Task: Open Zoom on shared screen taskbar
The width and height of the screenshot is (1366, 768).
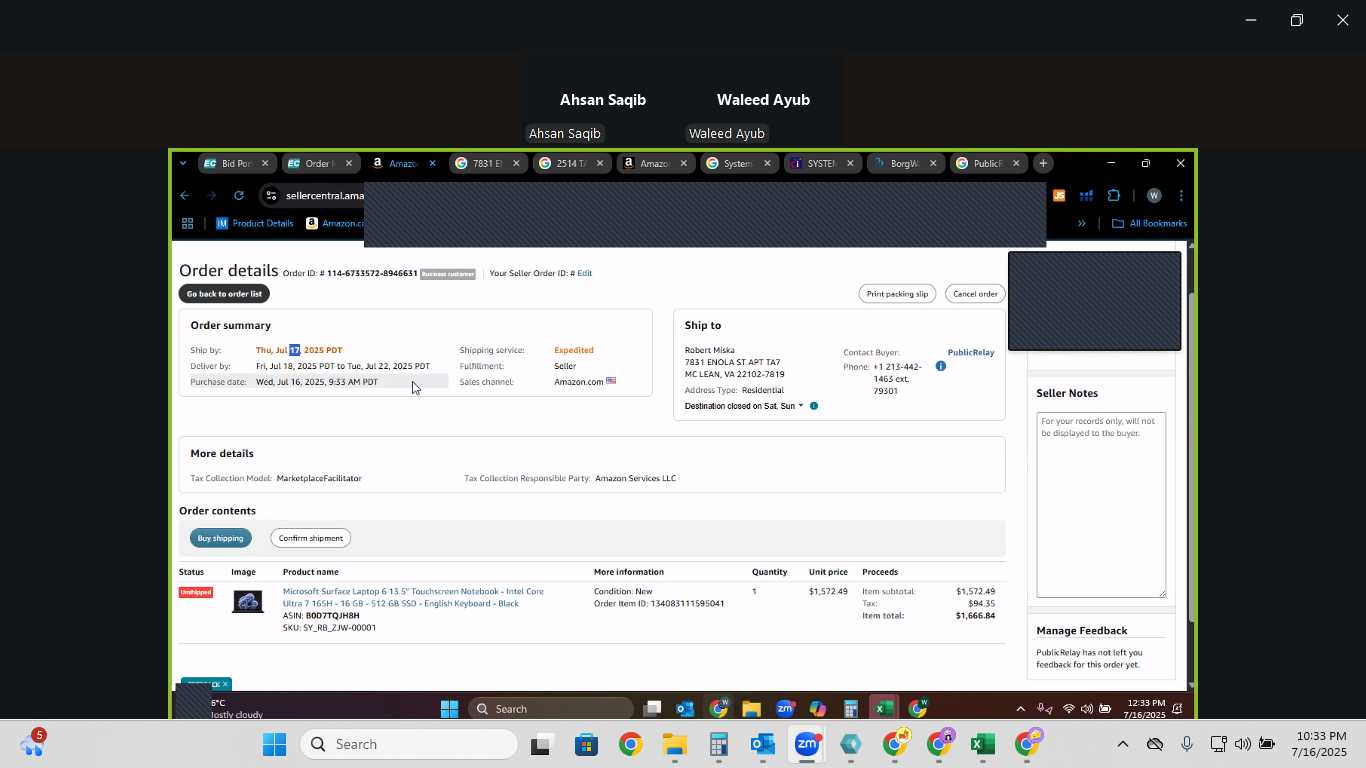Action: coord(785,709)
